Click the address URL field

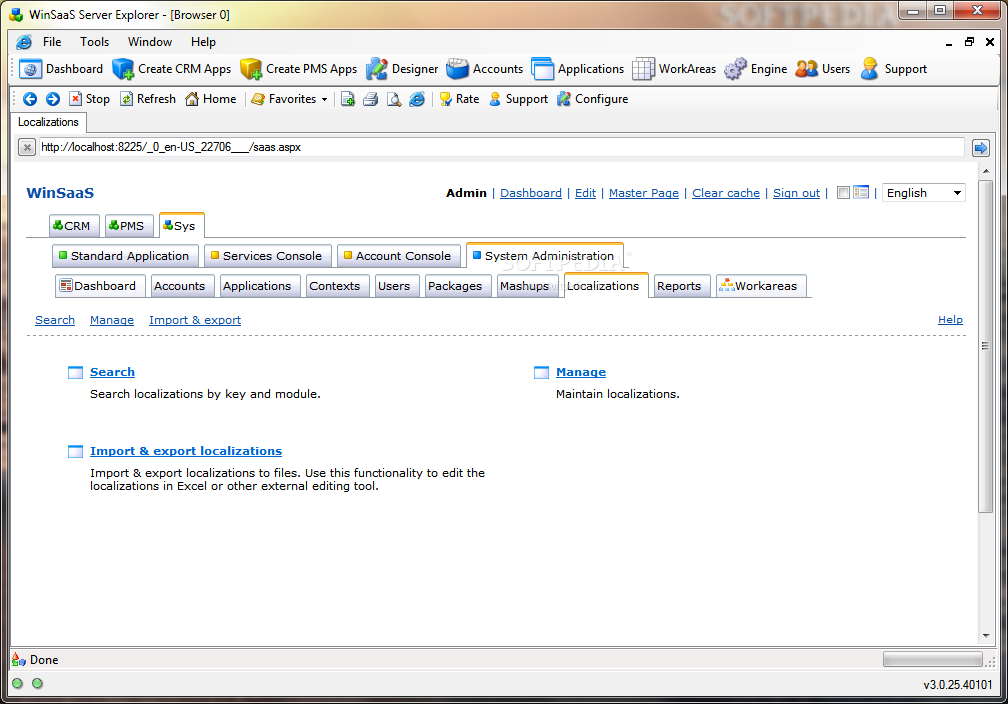click(501, 147)
